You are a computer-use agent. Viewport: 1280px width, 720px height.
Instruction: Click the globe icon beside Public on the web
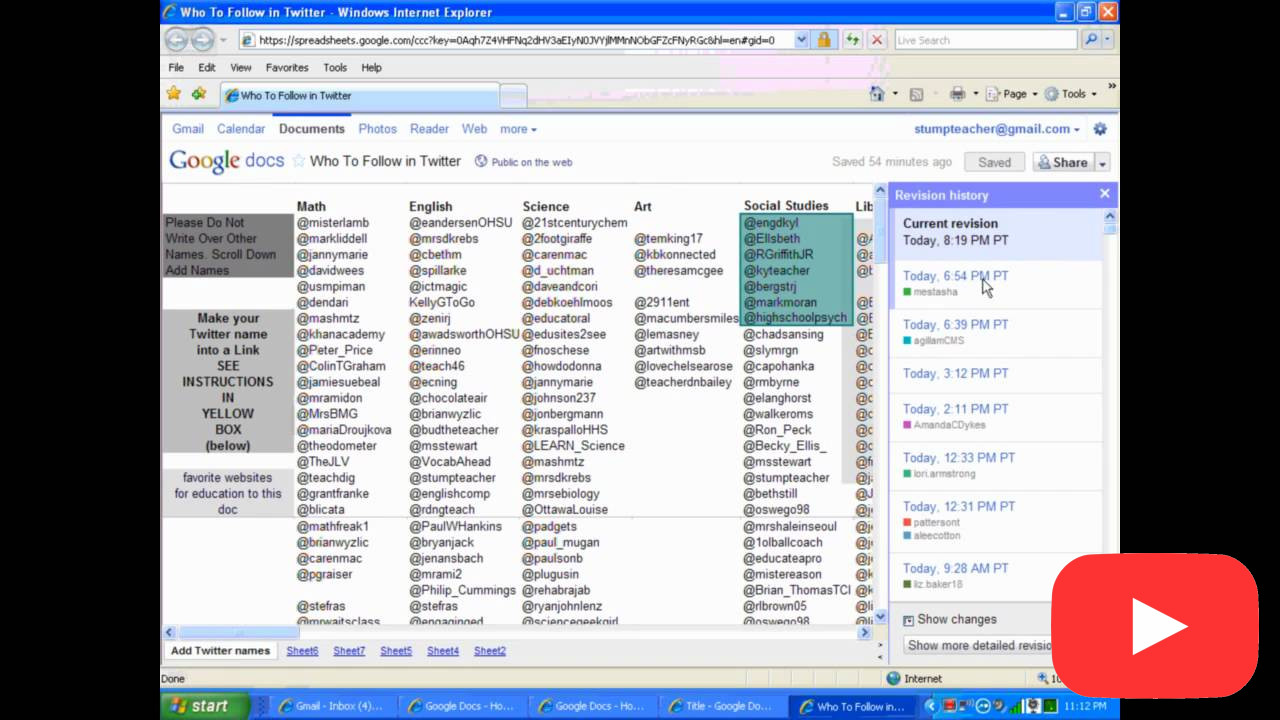tap(481, 161)
